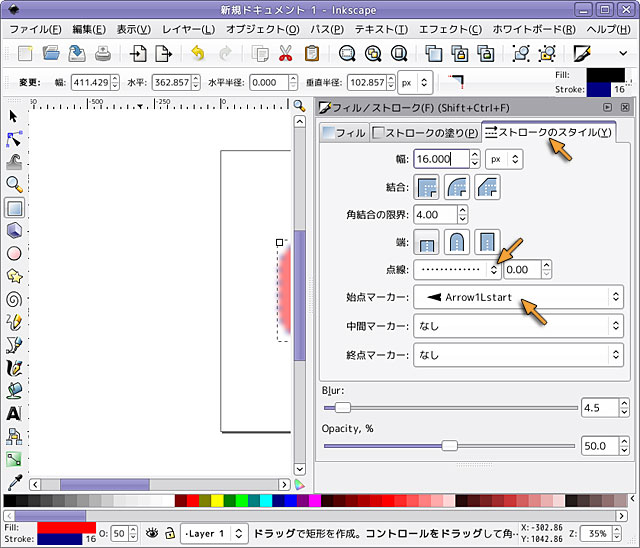The height and width of the screenshot is (548, 640).
Task: Select the round join style button
Action: coord(458,186)
